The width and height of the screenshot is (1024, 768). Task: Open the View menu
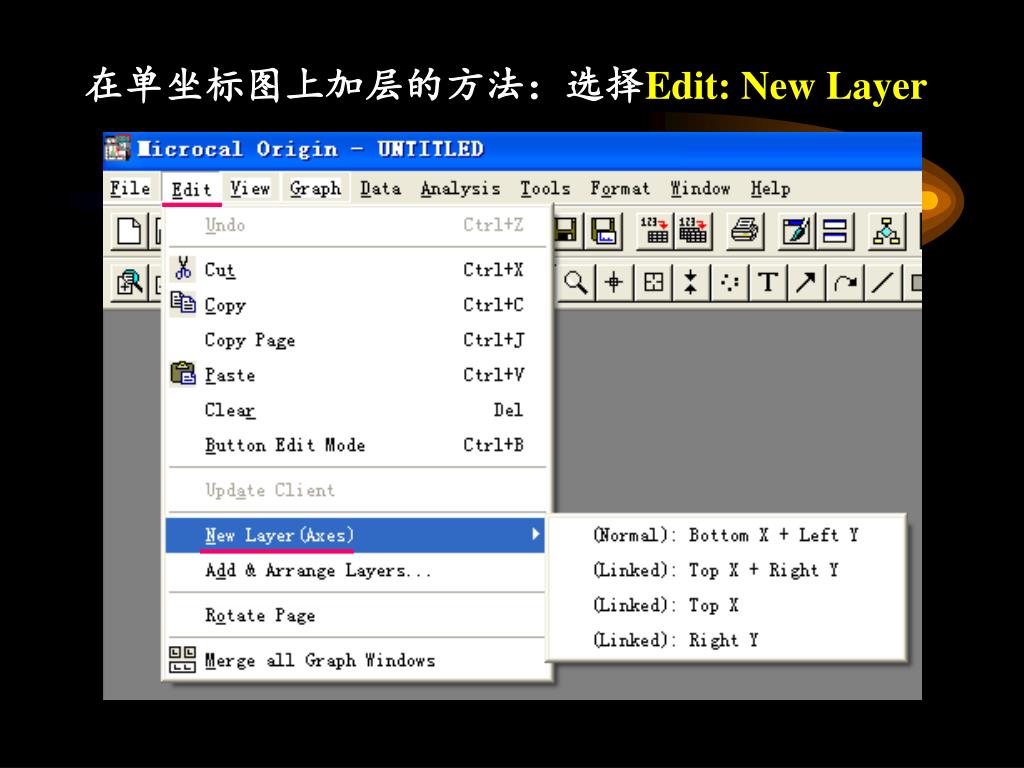(x=250, y=189)
